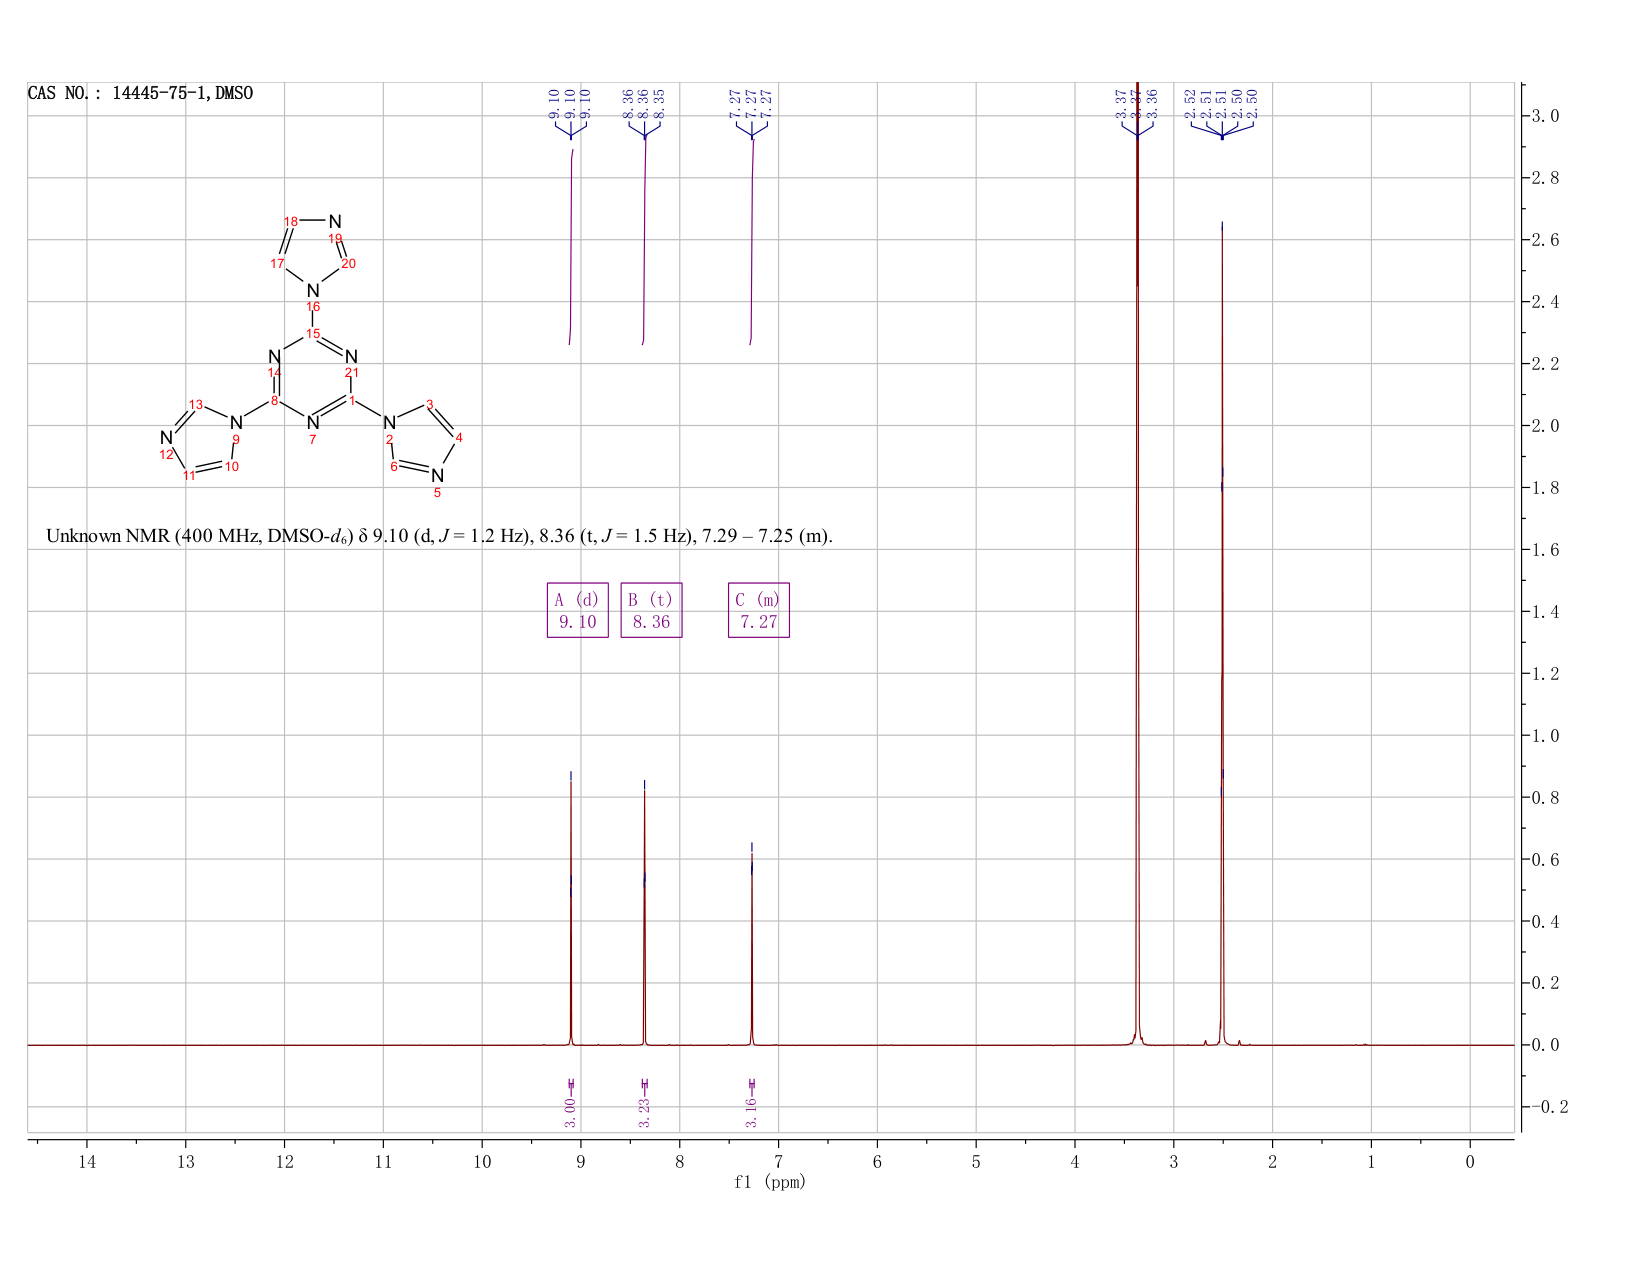This screenshot has width=1650, height=1275.
Task: Click the x-axis tick label 0
Action: coord(1470,1161)
